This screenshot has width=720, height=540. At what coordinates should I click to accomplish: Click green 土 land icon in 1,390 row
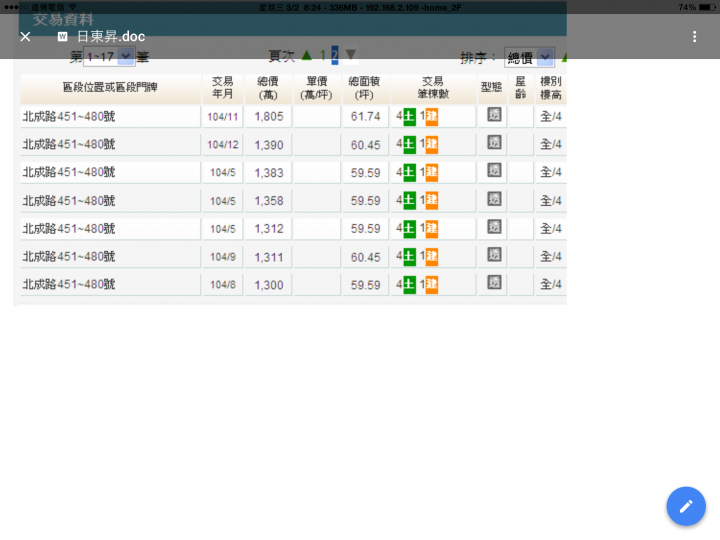(409, 145)
